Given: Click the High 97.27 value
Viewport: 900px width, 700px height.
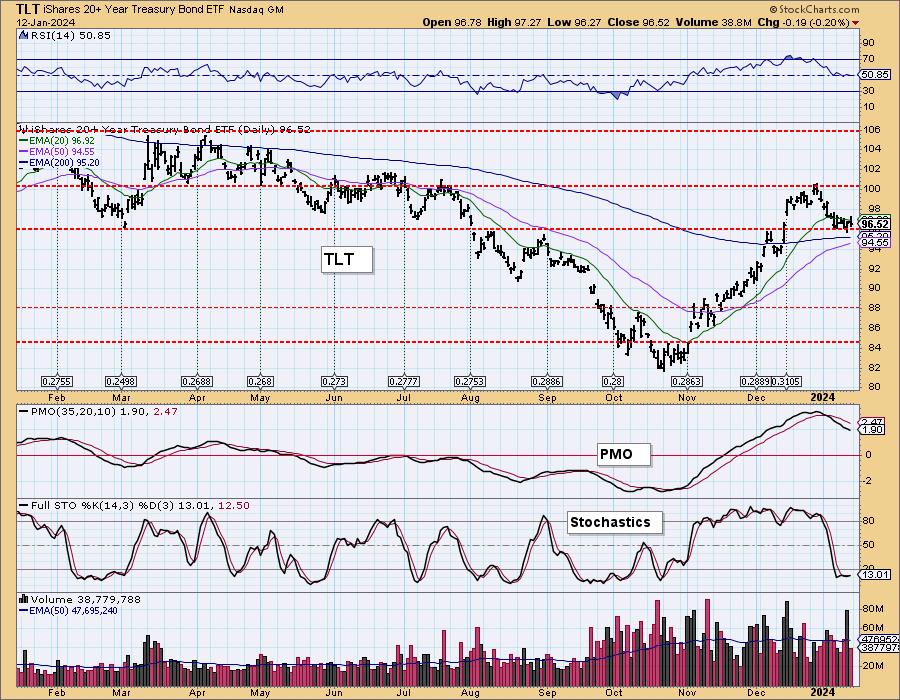Looking at the screenshot, I should (x=514, y=22).
